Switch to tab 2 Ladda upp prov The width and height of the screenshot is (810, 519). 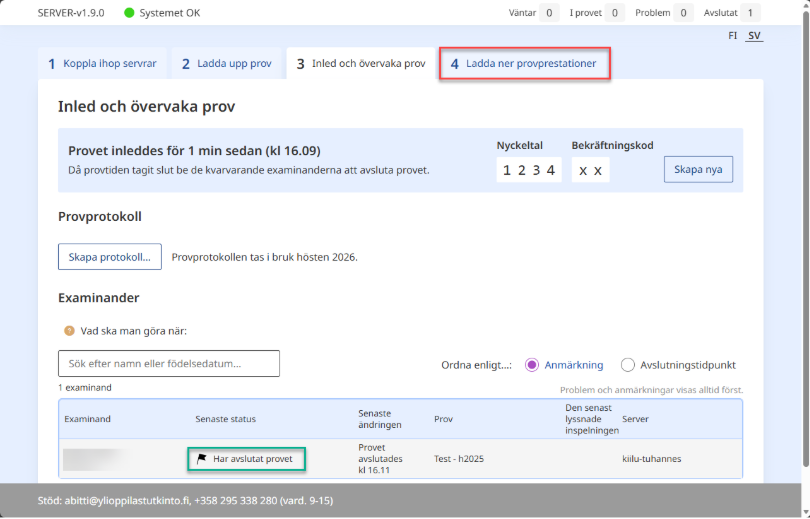point(226,64)
